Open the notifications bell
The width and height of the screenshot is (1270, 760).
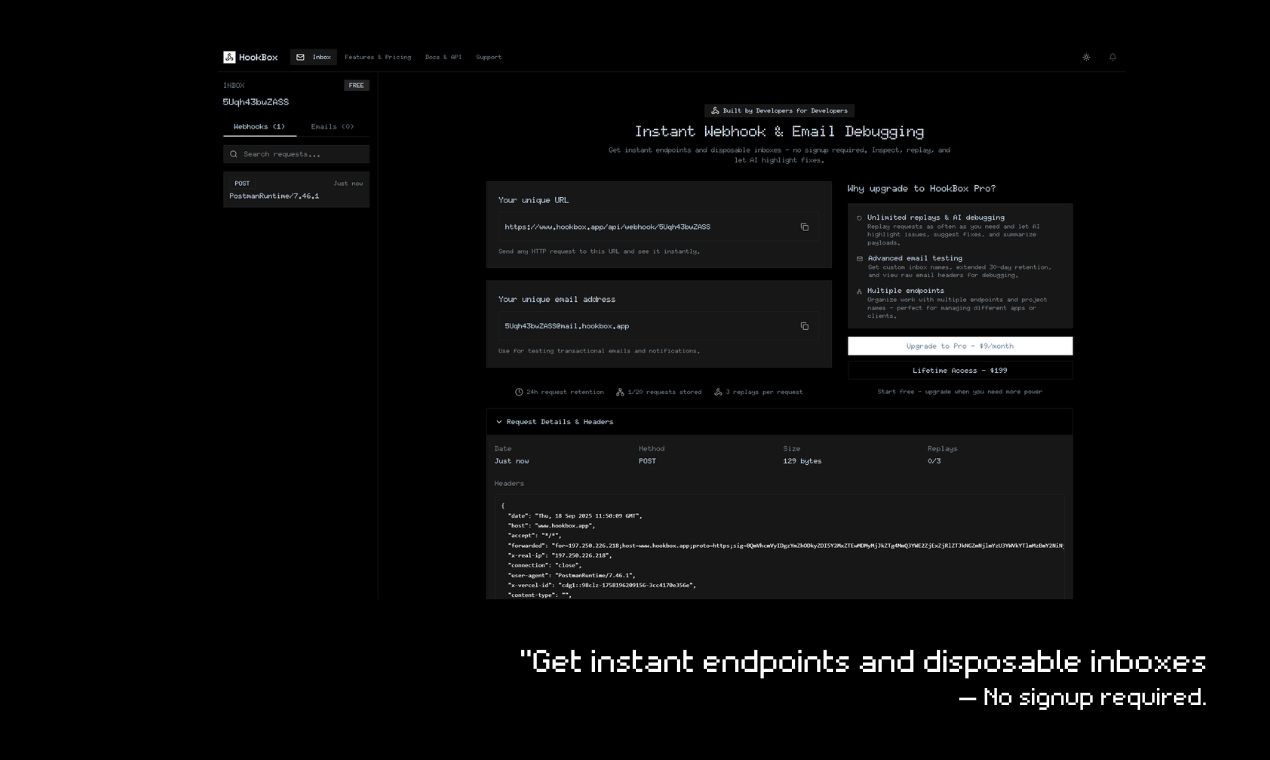pos(1112,57)
